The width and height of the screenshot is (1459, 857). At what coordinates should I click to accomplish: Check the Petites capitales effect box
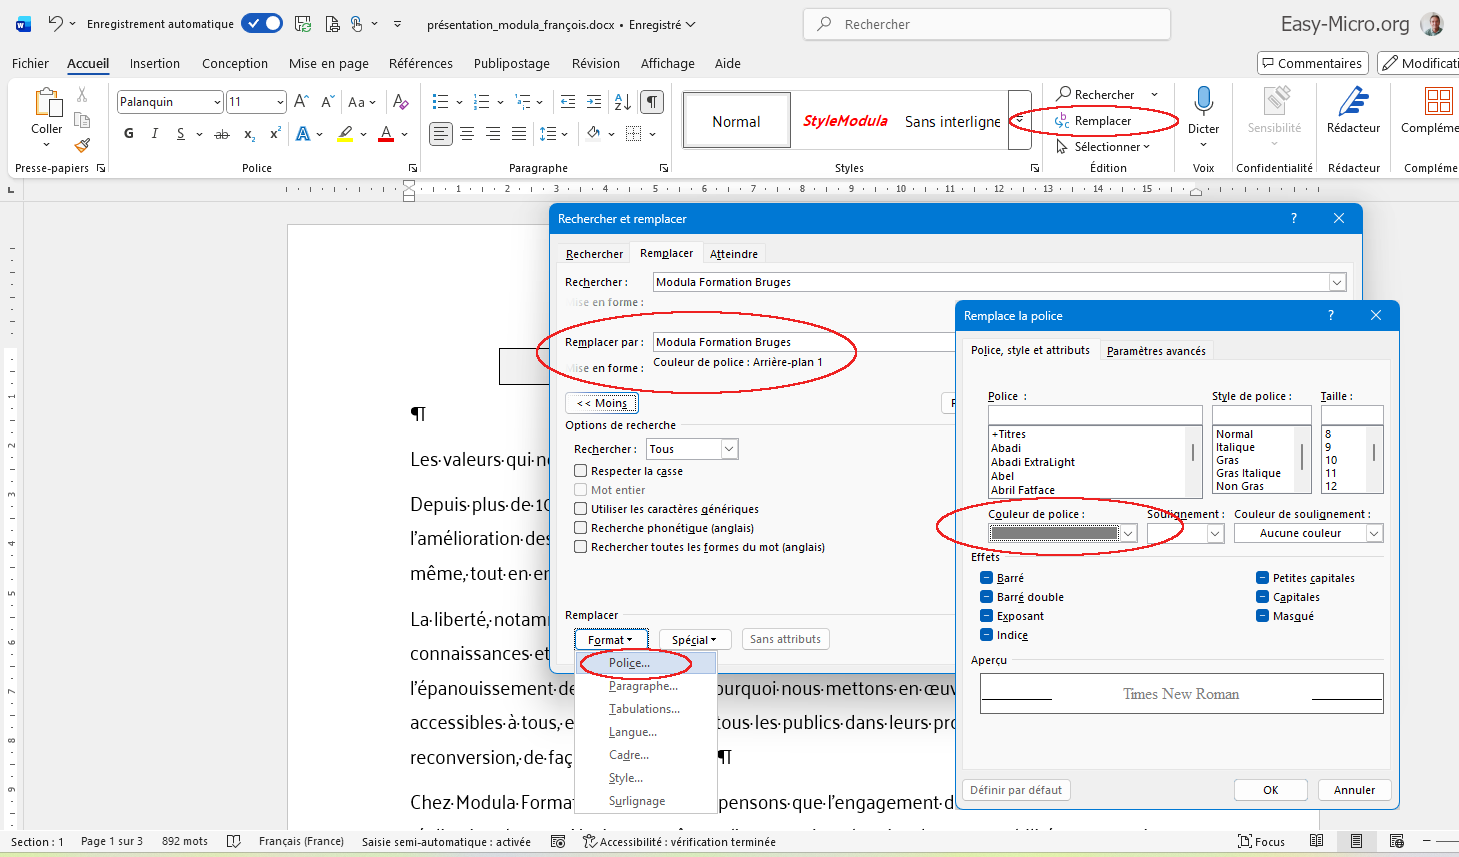1263,578
